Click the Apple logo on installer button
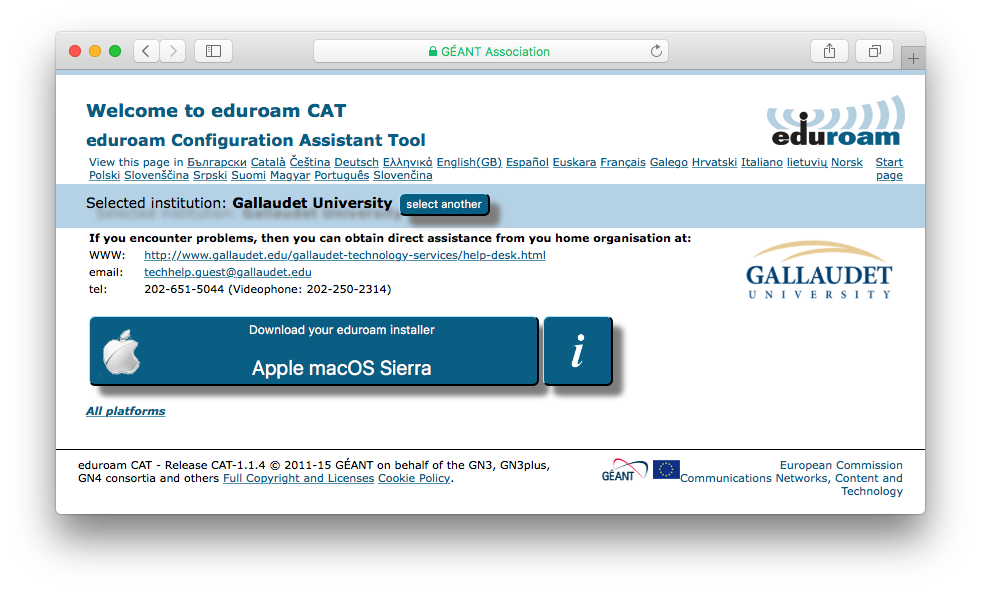 tap(121, 351)
